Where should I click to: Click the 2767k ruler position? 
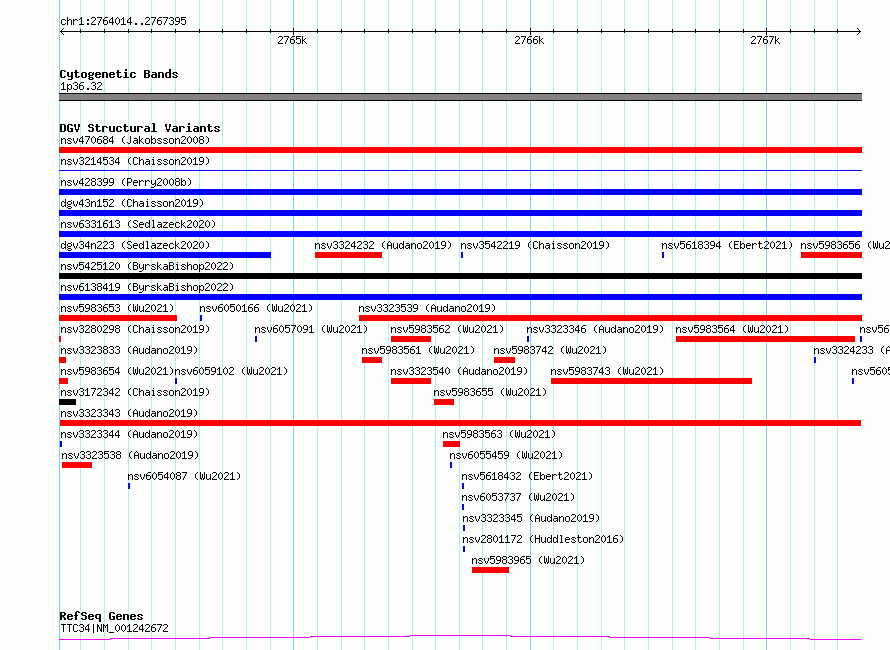coord(765,40)
